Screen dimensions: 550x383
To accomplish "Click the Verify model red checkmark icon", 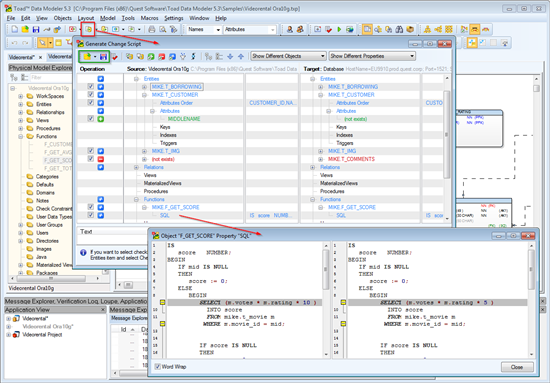I will coord(328,29).
